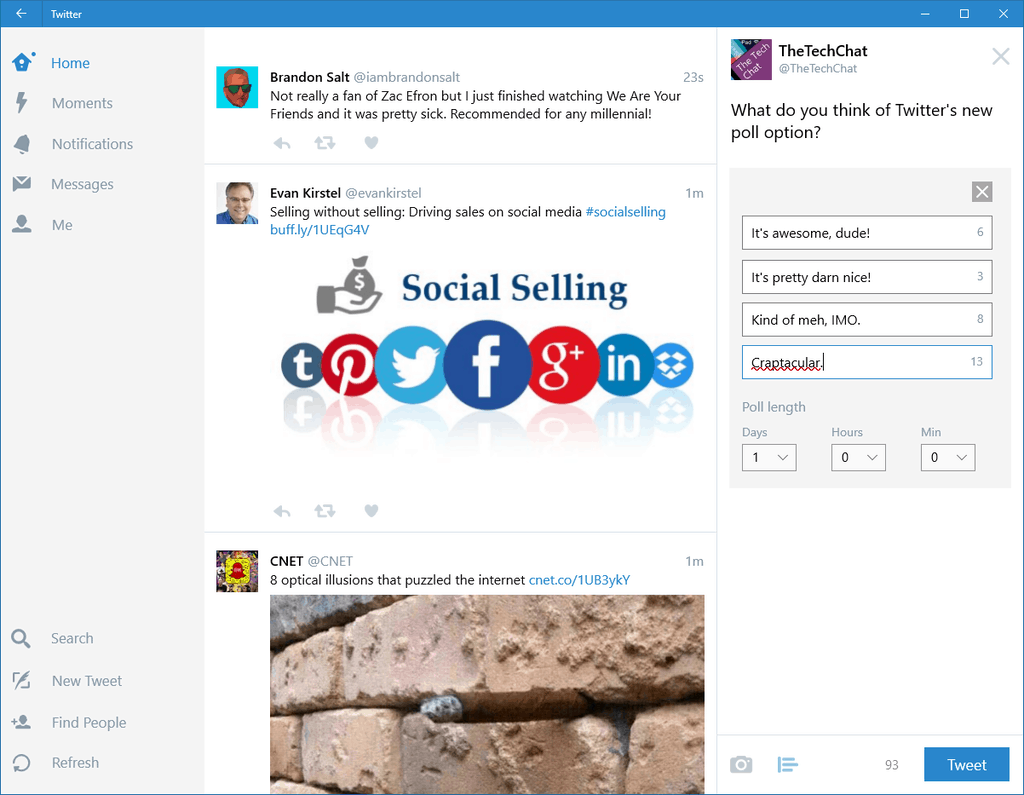Screen dimensions: 1024x795
Task: Choose Find People in the sidebar
Action: [89, 722]
